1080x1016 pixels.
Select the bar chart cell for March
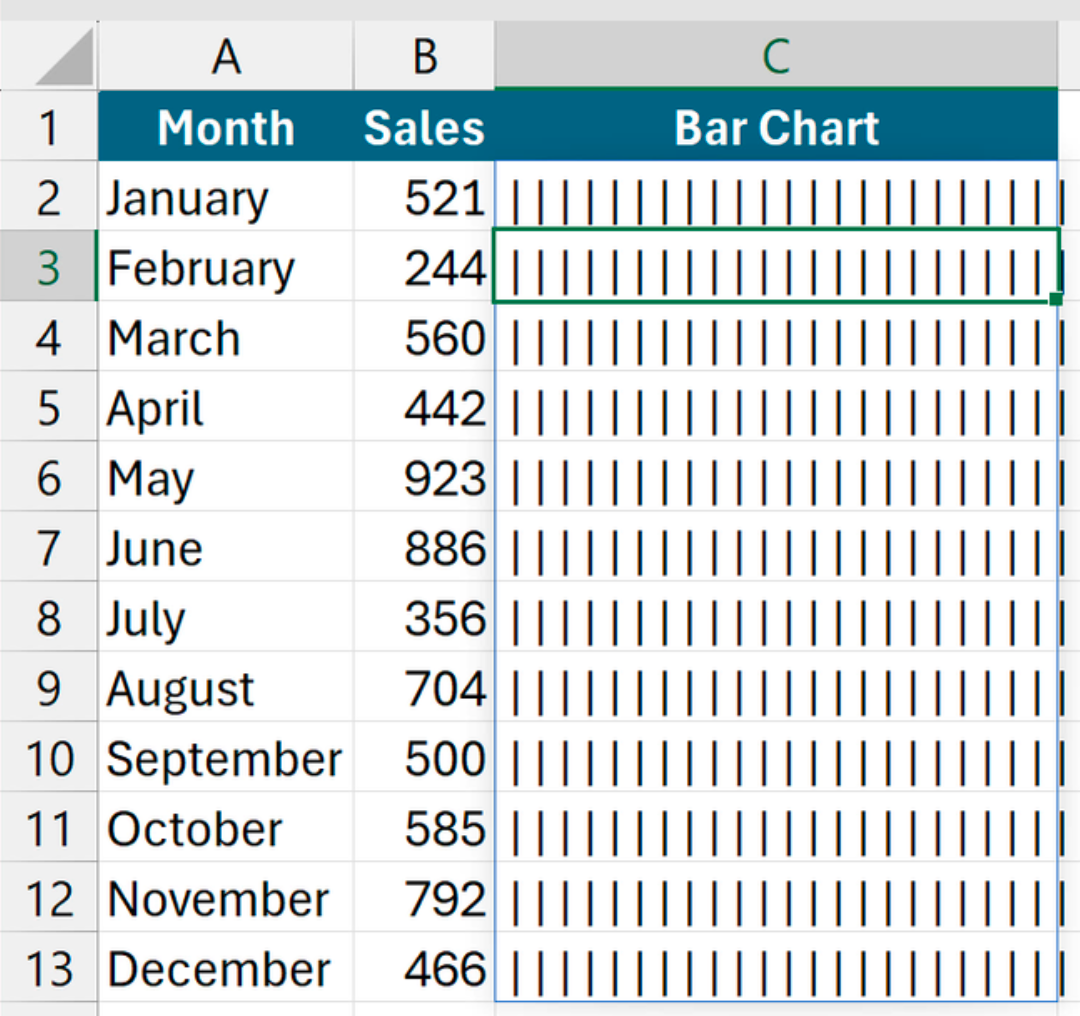click(x=776, y=338)
